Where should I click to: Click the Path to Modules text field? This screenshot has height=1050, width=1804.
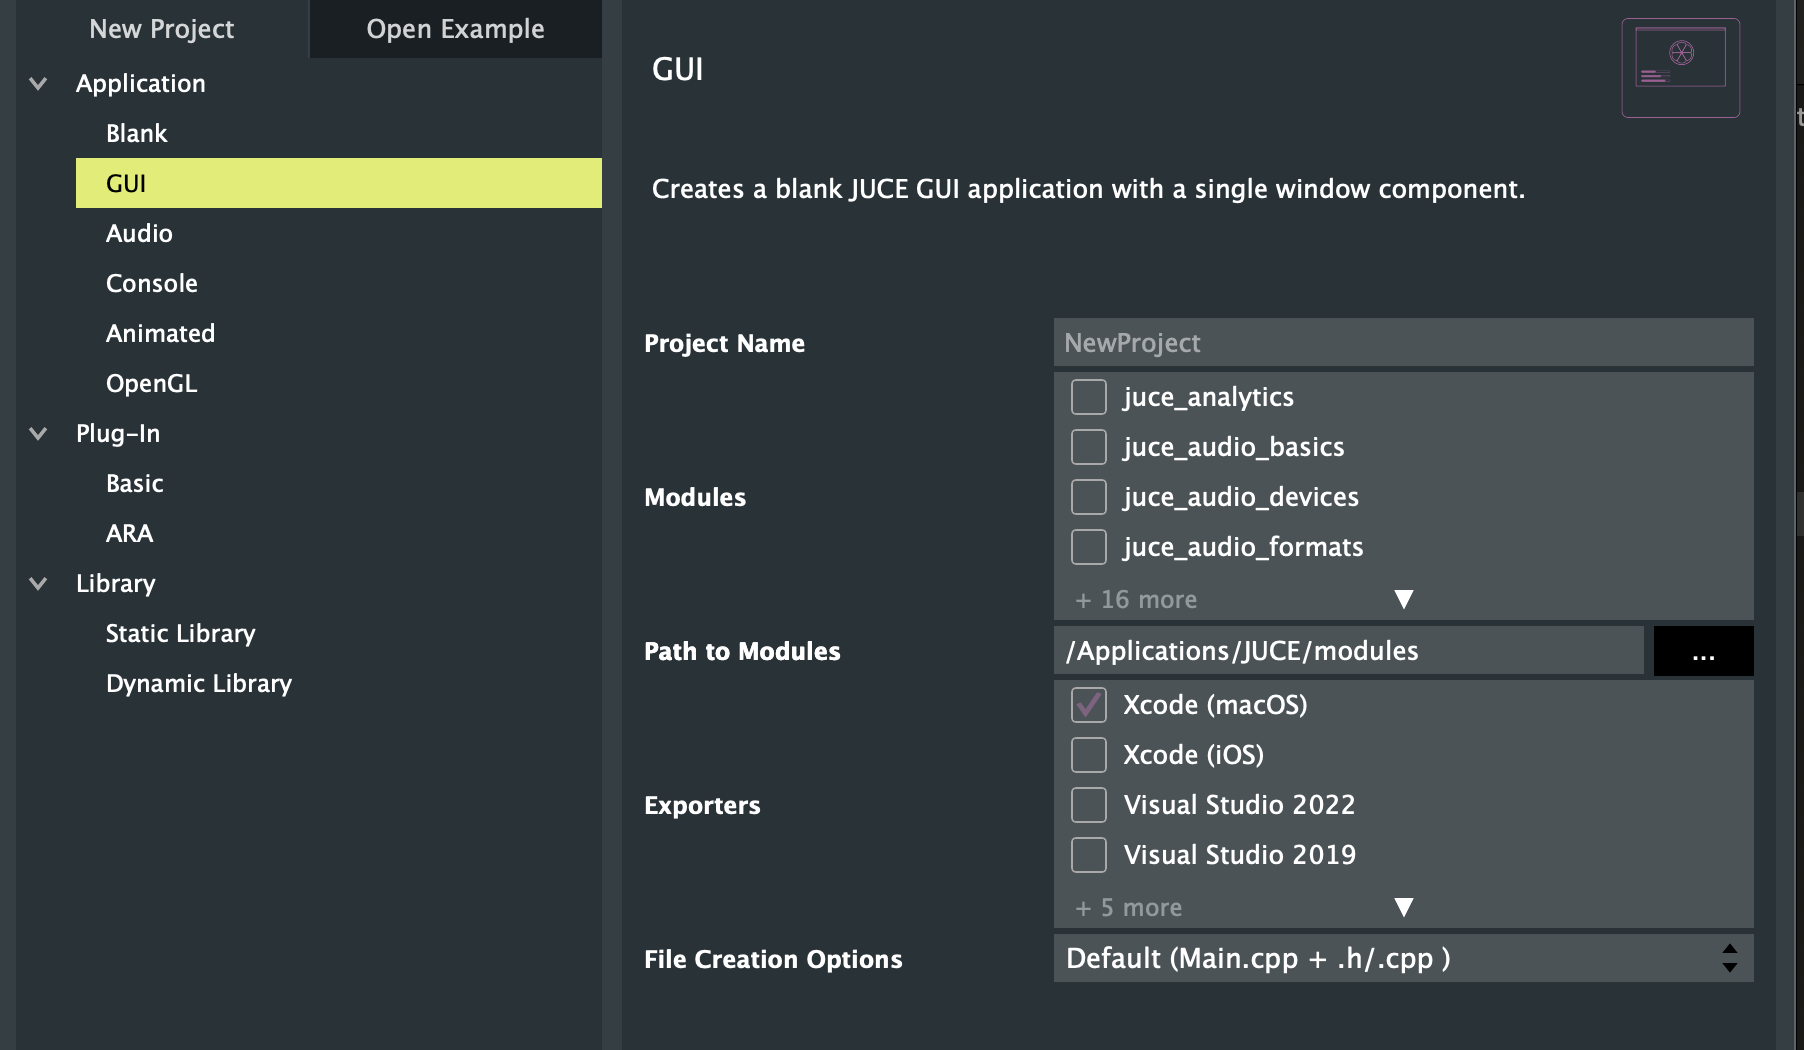point(1348,651)
